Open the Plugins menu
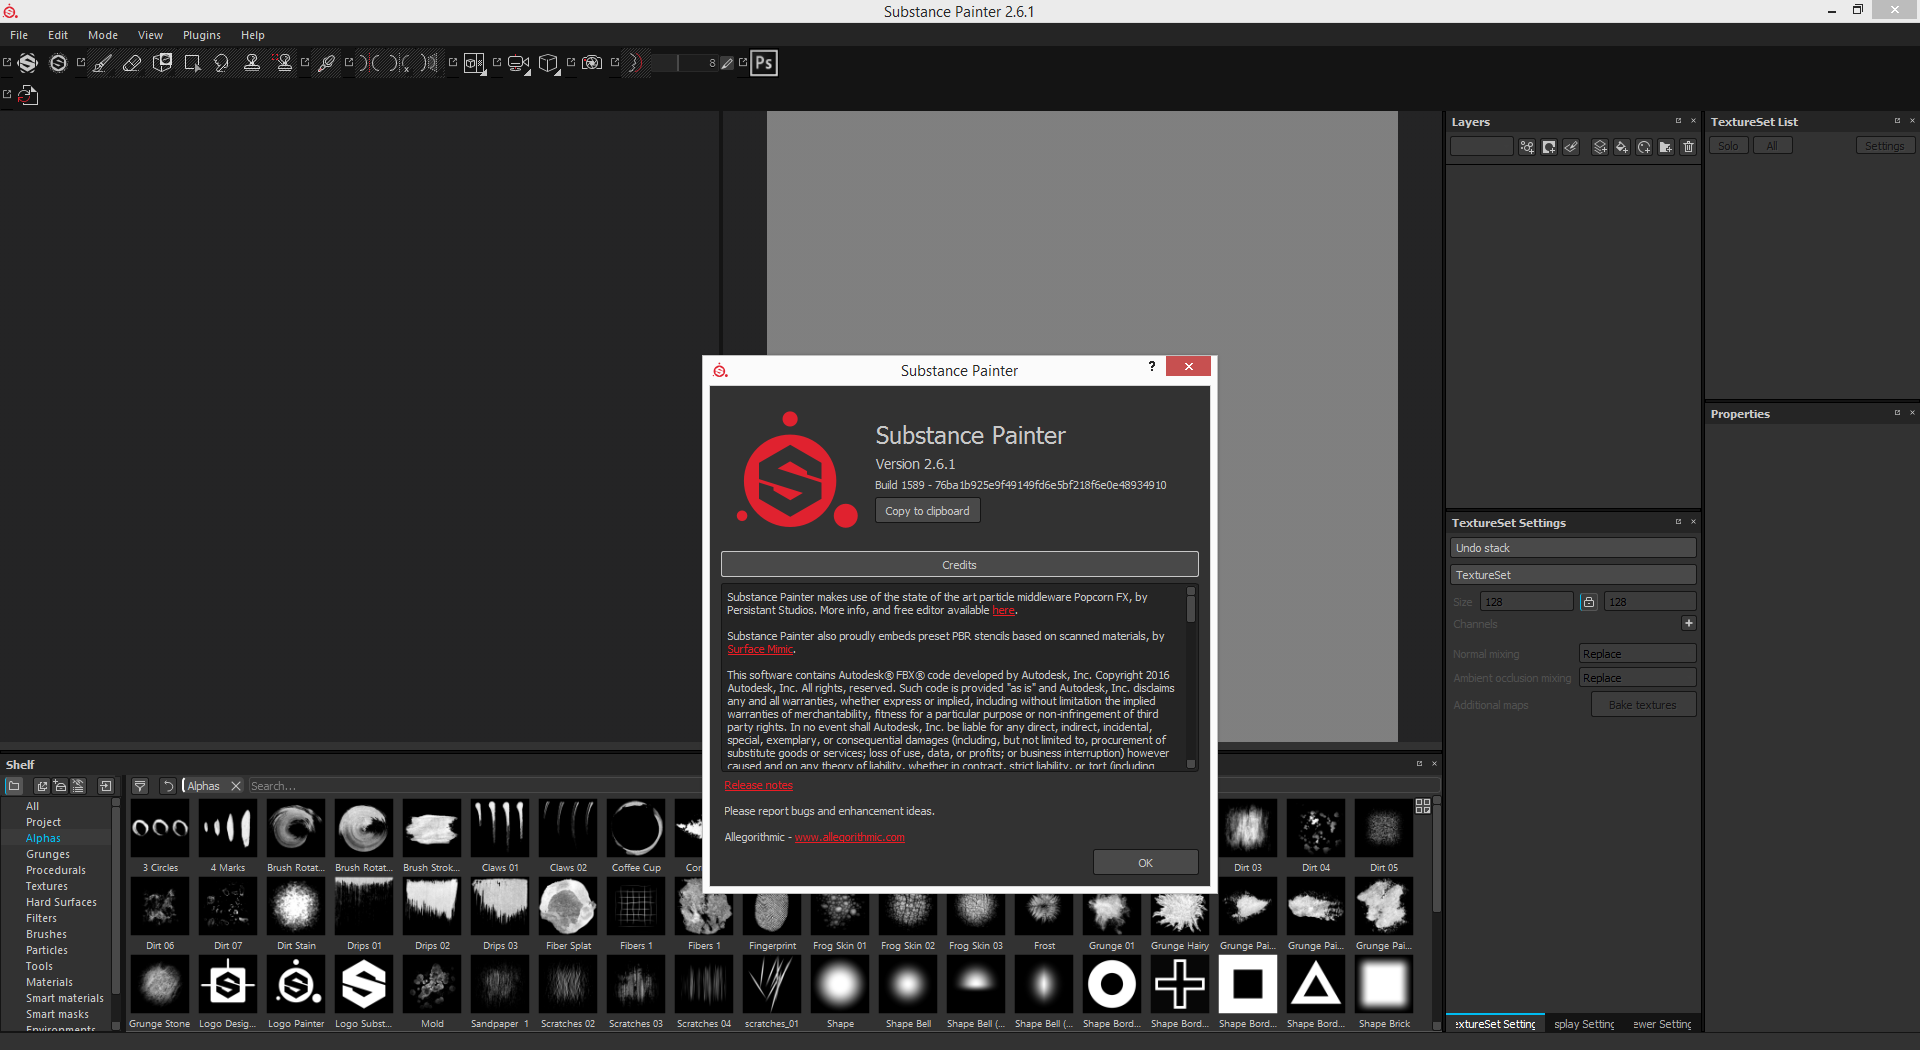 [201, 35]
